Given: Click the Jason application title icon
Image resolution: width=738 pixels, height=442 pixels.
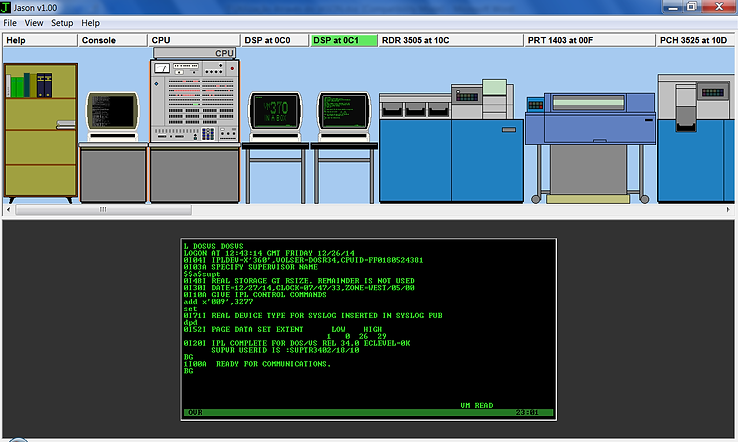Looking at the screenshot, I should click(6, 8).
